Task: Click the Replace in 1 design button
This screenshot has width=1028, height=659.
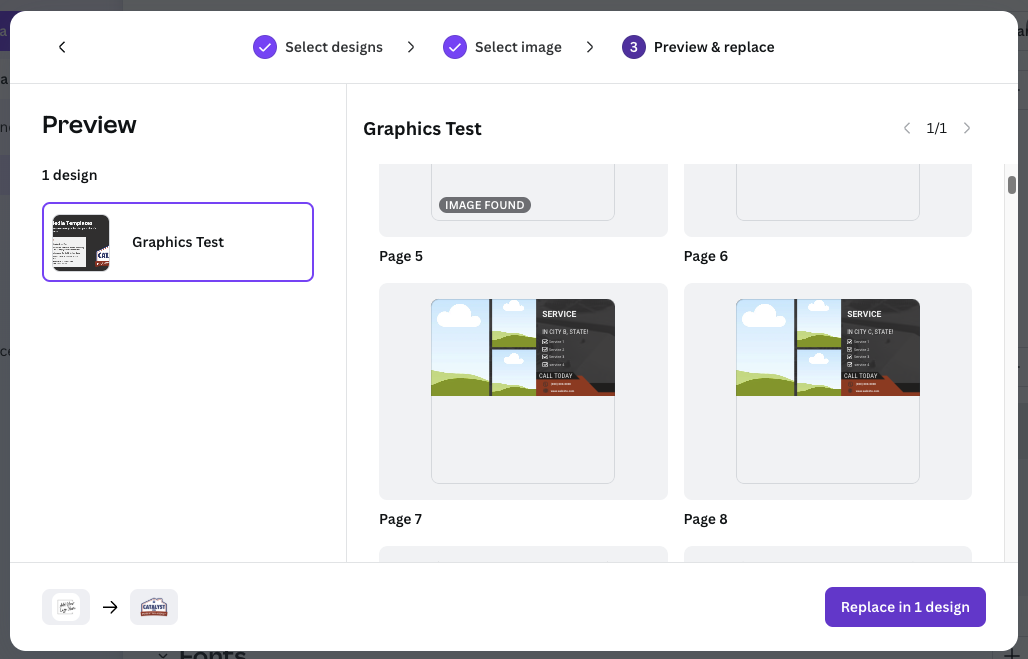Action: click(905, 607)
